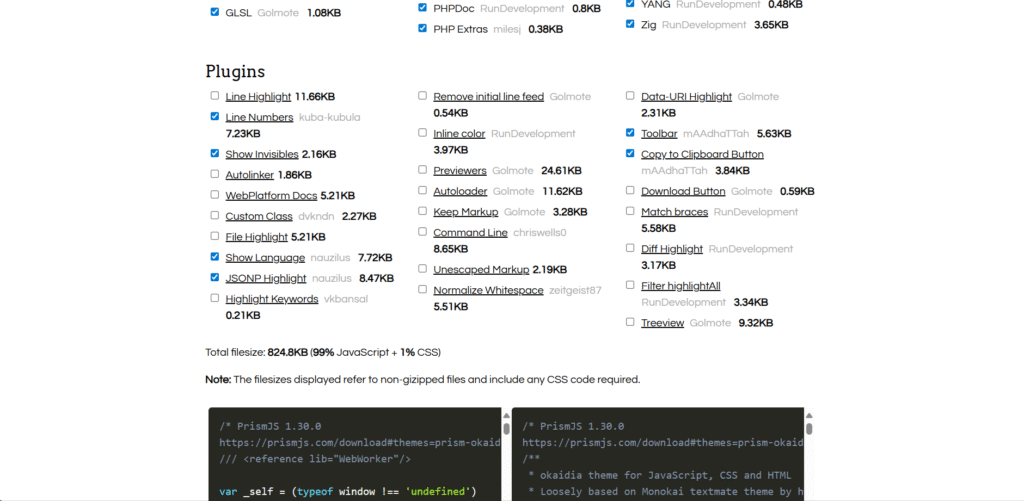
Task: Follow the Diff Highlight plugin link
Action: (x=672, y=249)
